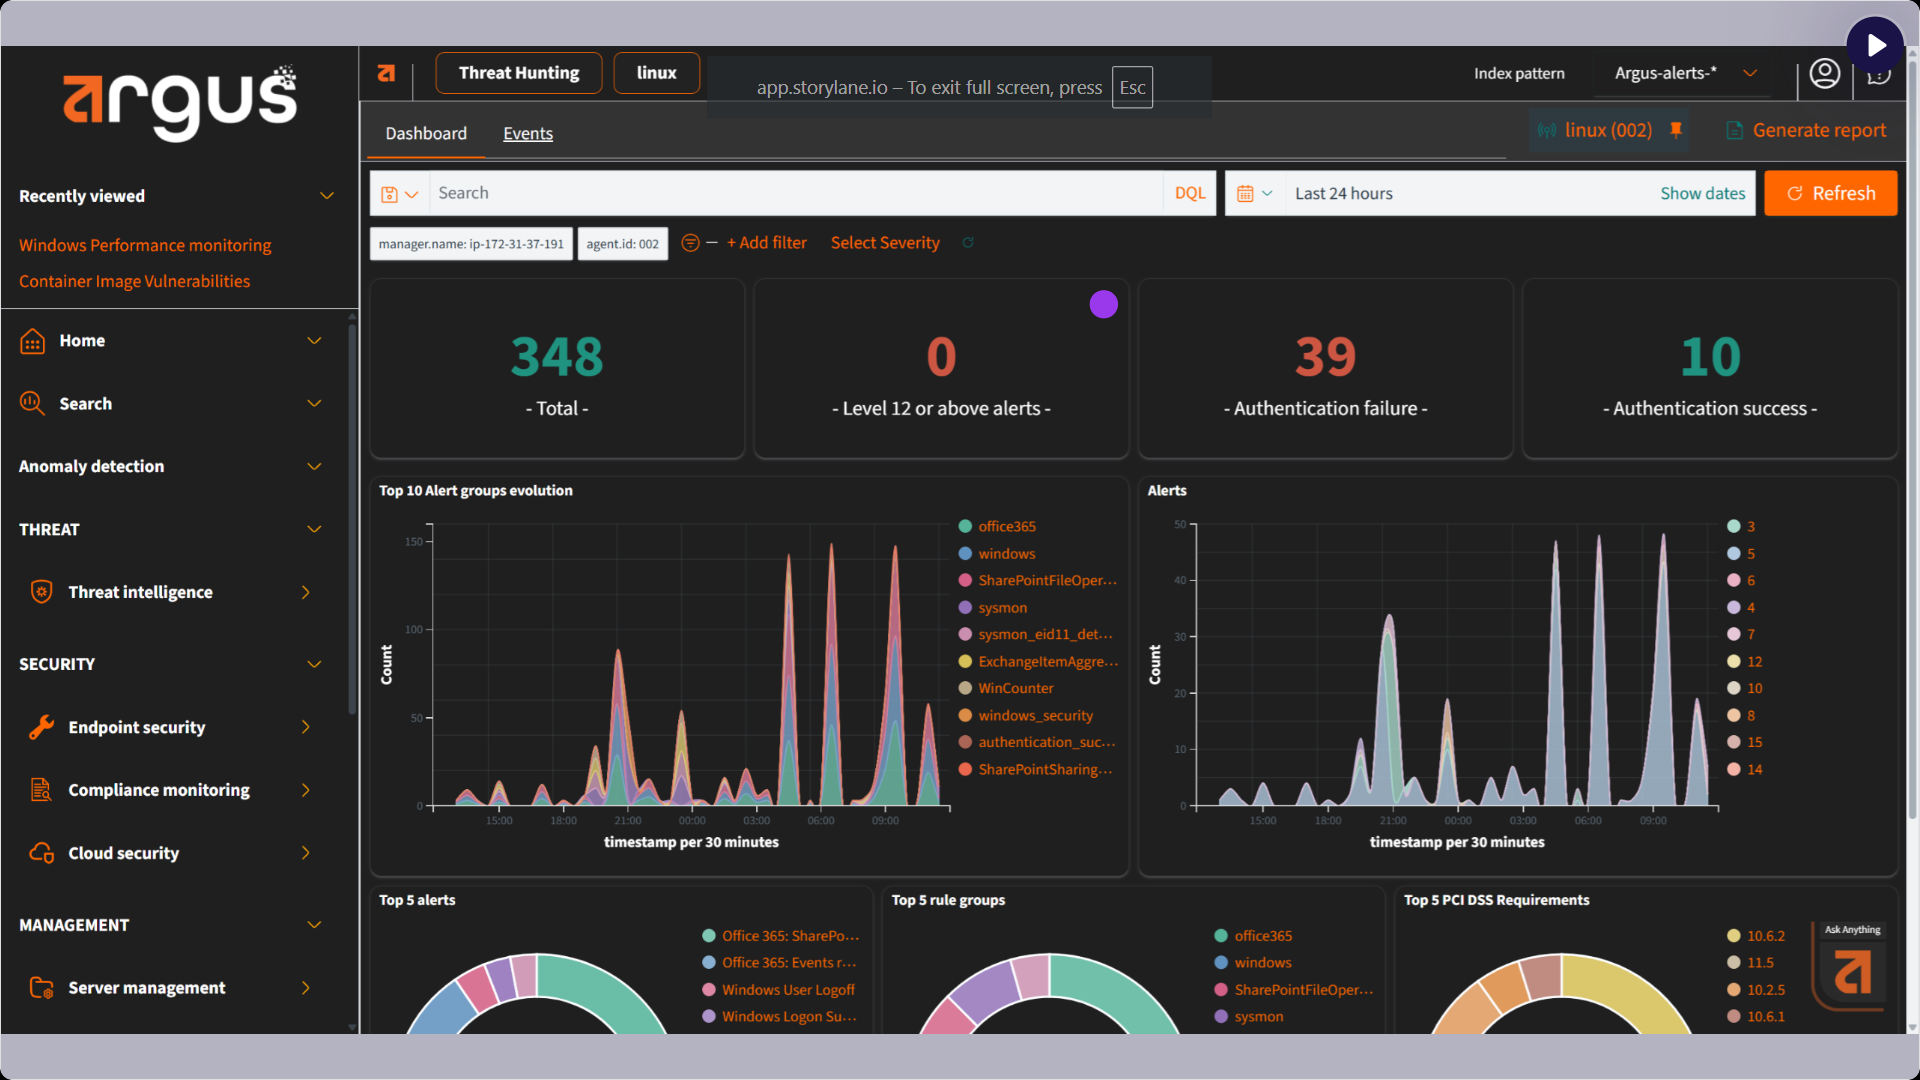Expand the Home menu chevron
The width and height of the screenshot is (1920, 1080).
point(314,341)
